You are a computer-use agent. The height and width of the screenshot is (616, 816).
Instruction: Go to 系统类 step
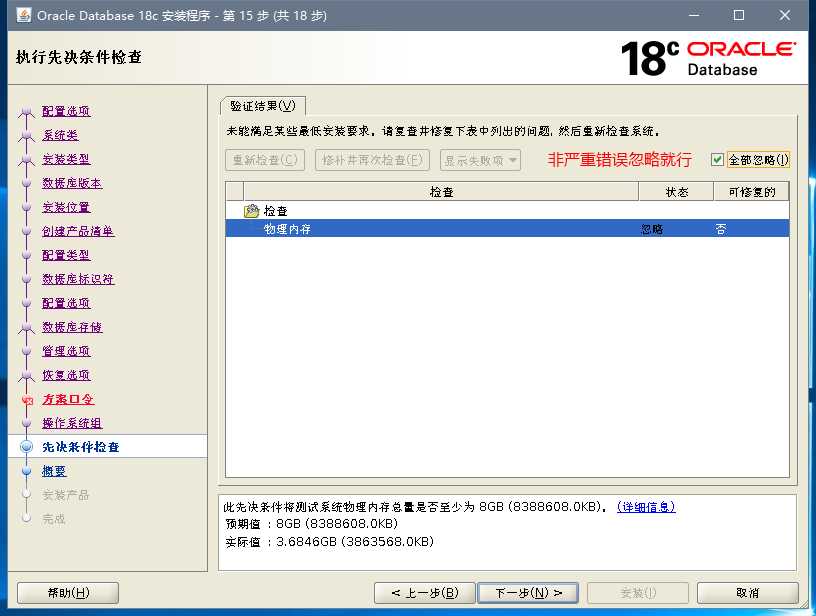coord(60,135)
